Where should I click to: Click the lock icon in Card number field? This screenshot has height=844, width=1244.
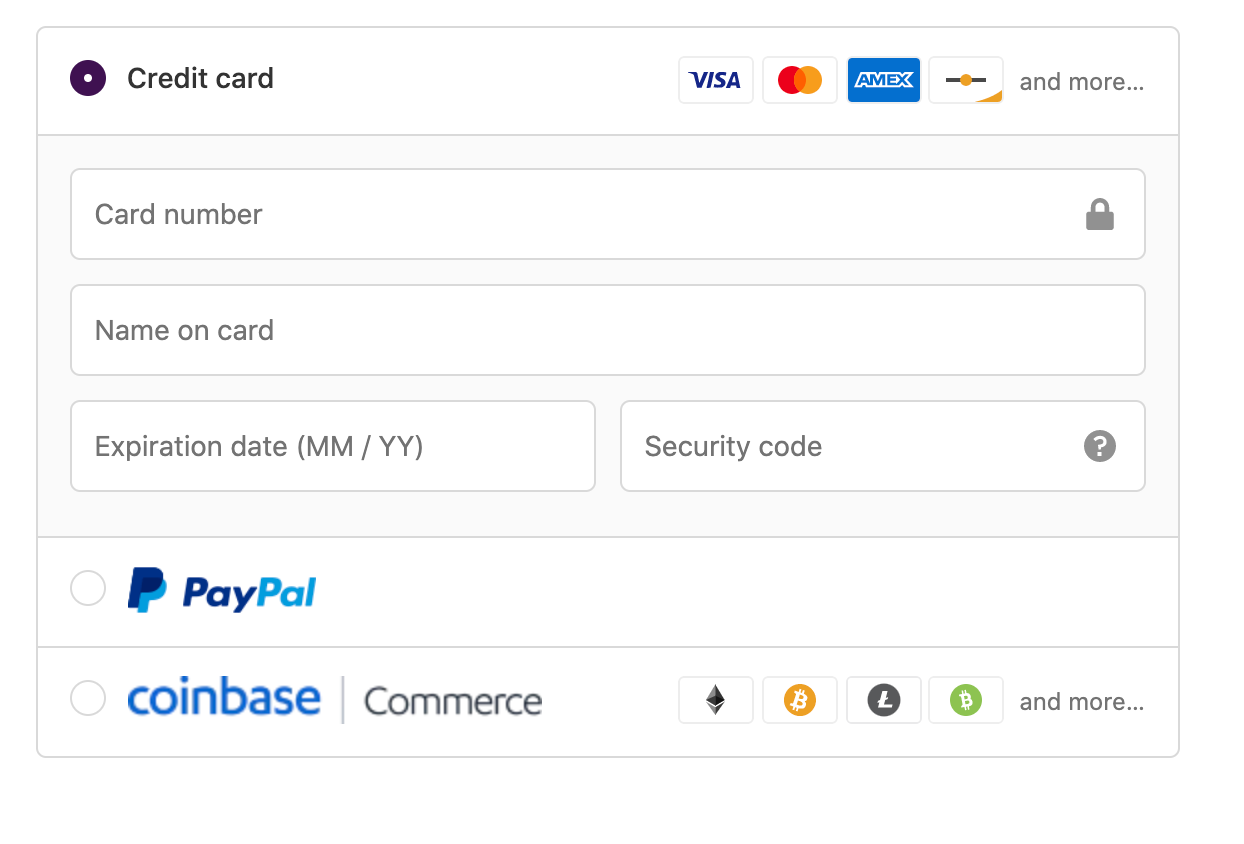[1099, 214]
